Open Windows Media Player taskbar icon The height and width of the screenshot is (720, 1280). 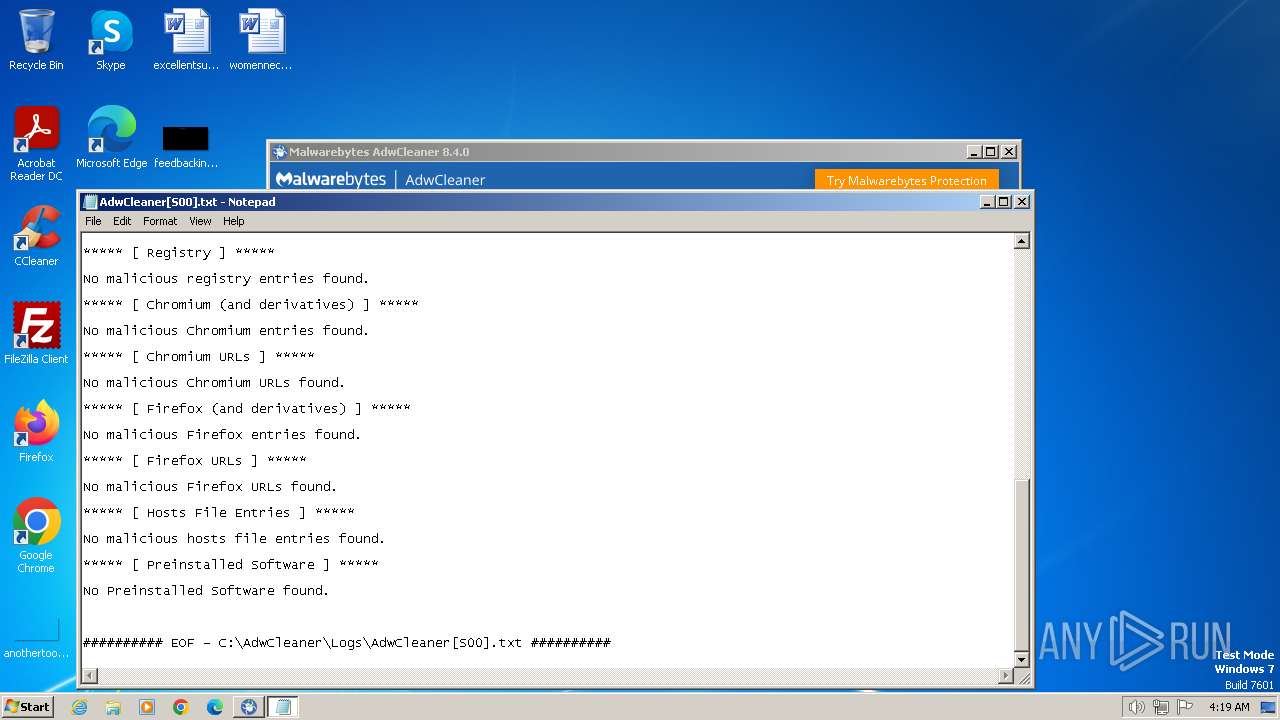(147, 707)
